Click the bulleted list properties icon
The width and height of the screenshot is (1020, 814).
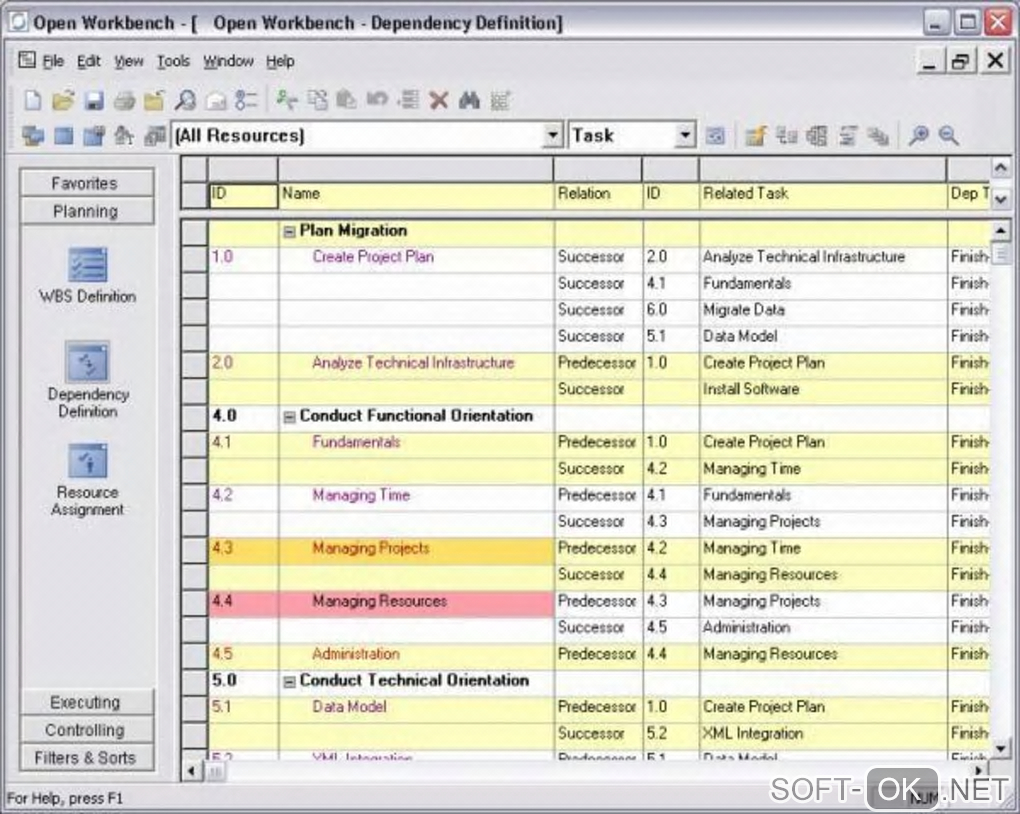pyautogui.click(x=246, y=100)
